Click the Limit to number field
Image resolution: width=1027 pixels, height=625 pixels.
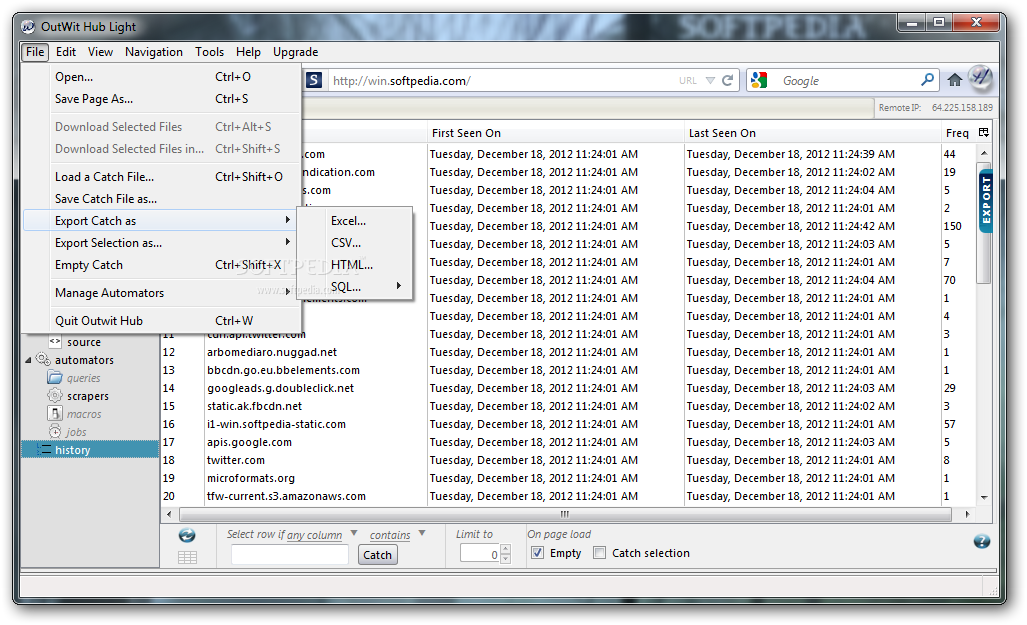pos(480,555)
